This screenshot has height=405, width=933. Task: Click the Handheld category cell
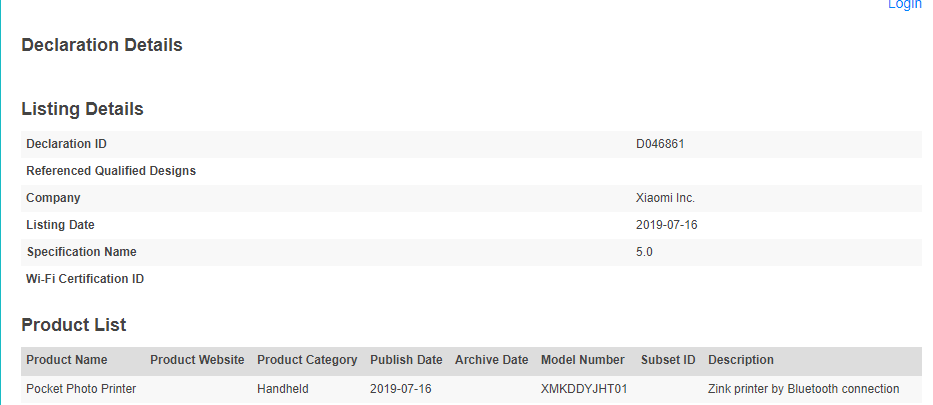(x=283, y=389)
